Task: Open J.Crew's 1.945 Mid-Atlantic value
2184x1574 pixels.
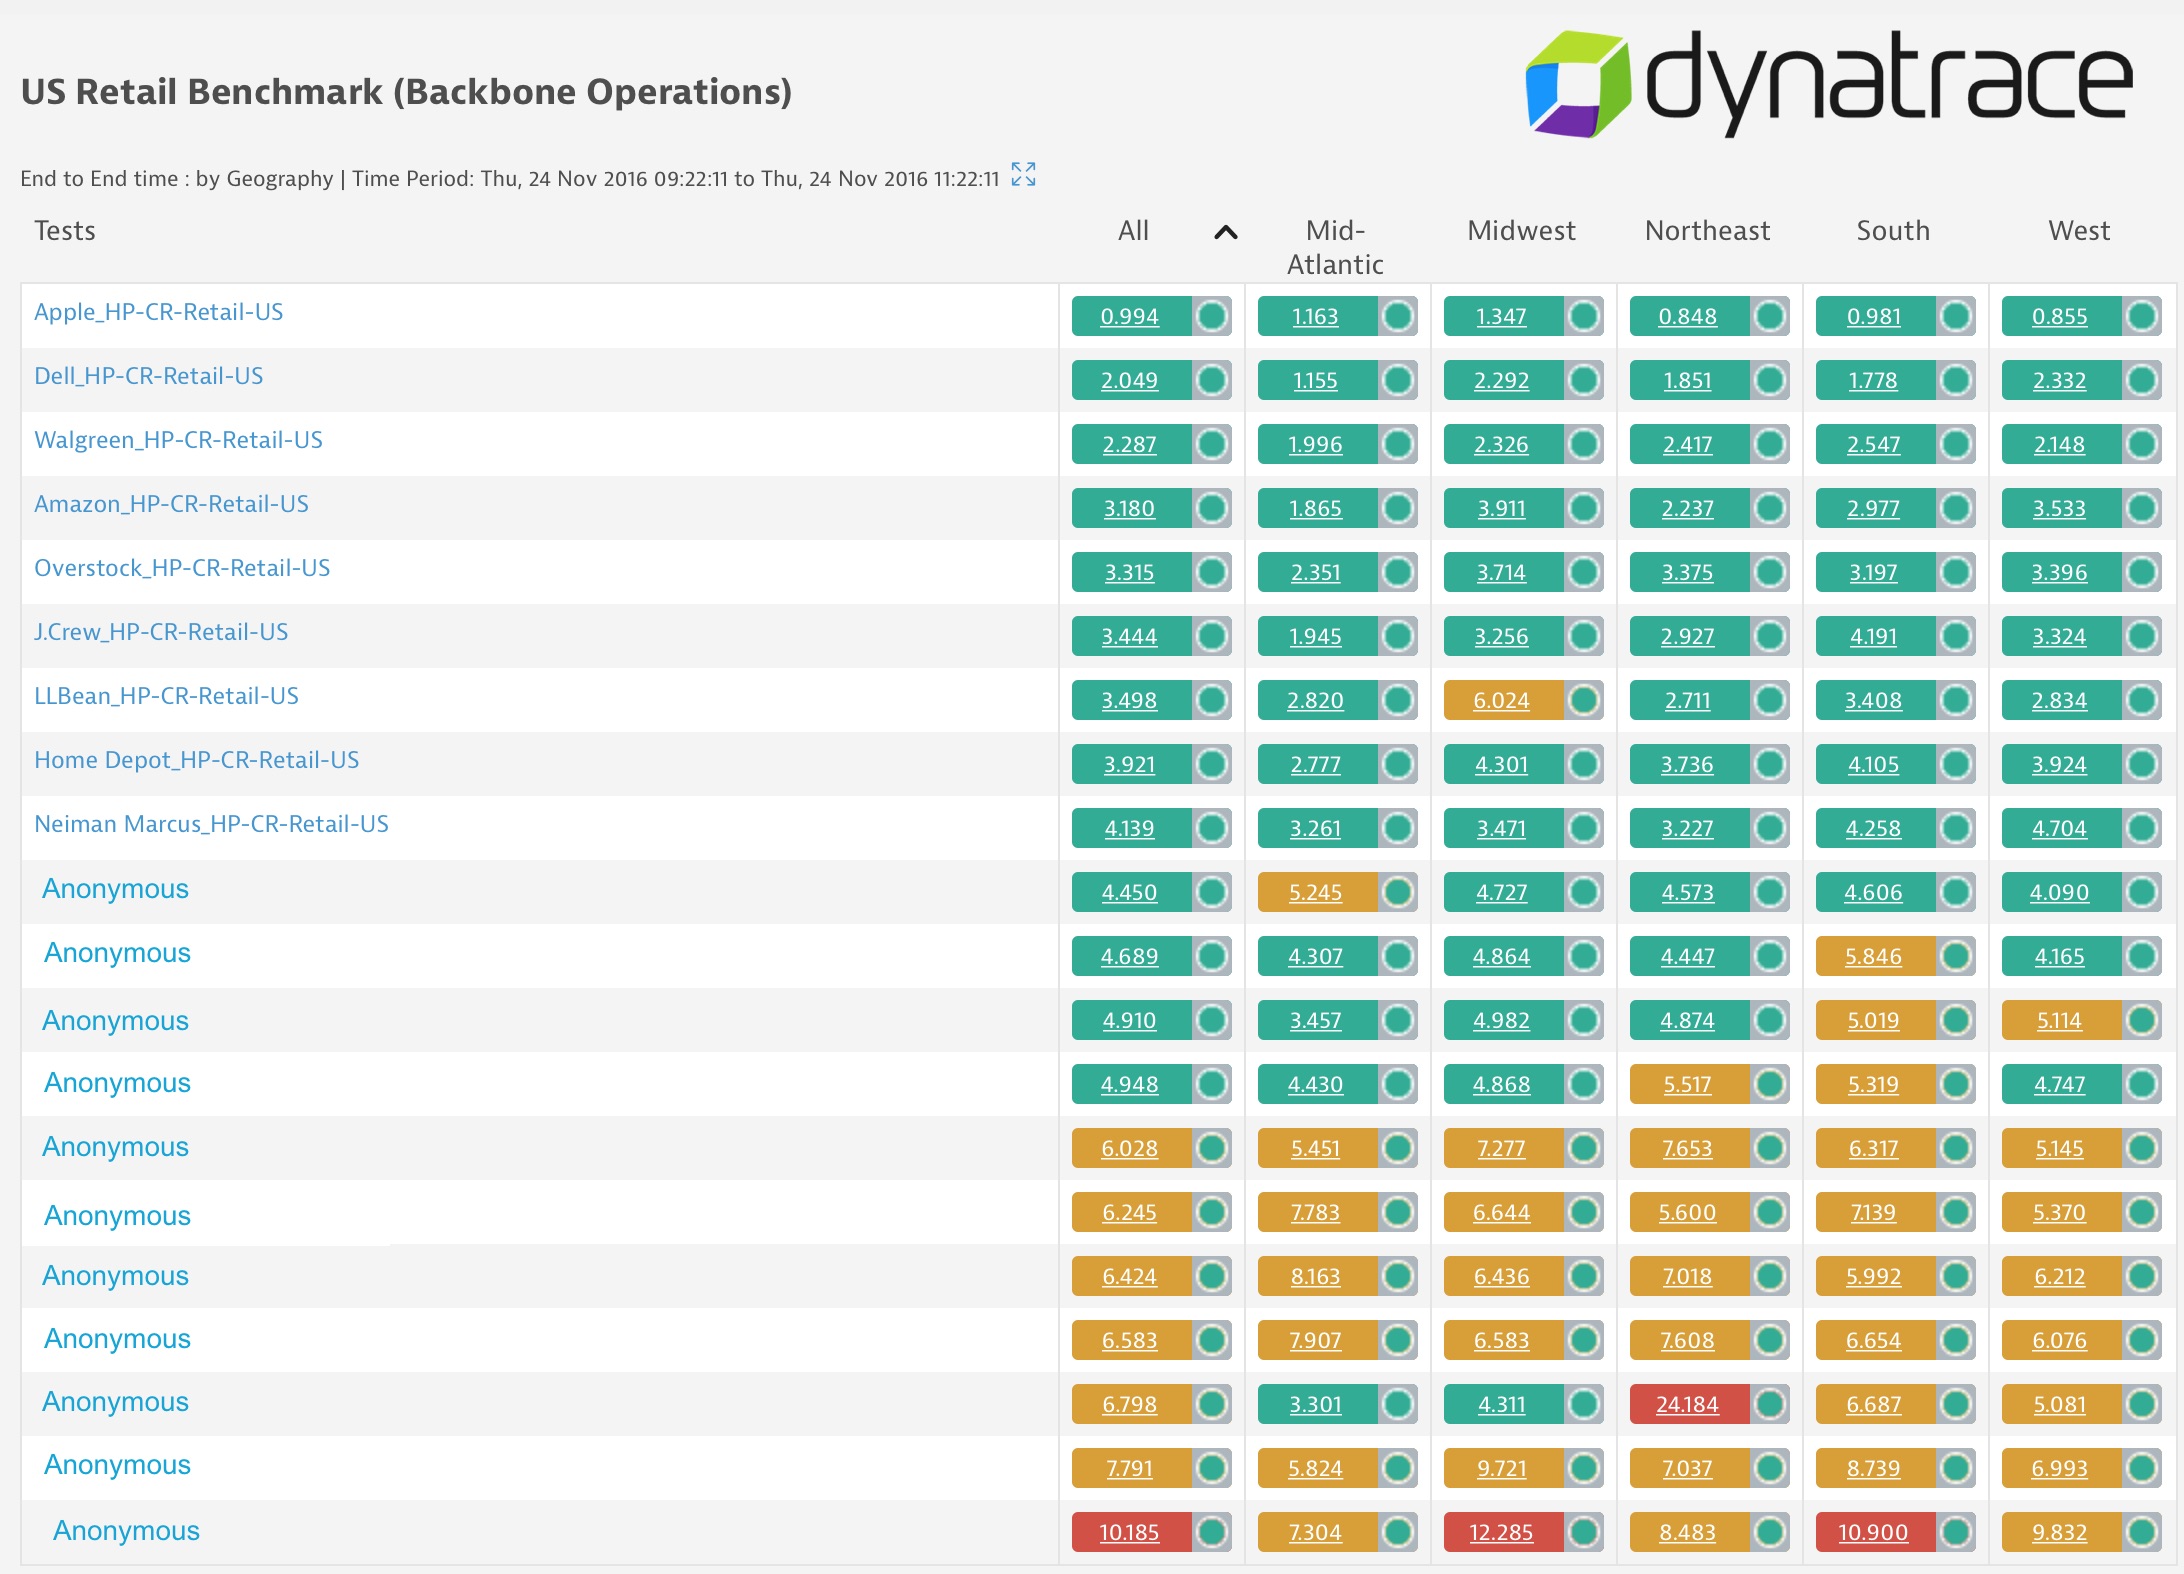Action: pyautogui.click(x=1315, y=636)
